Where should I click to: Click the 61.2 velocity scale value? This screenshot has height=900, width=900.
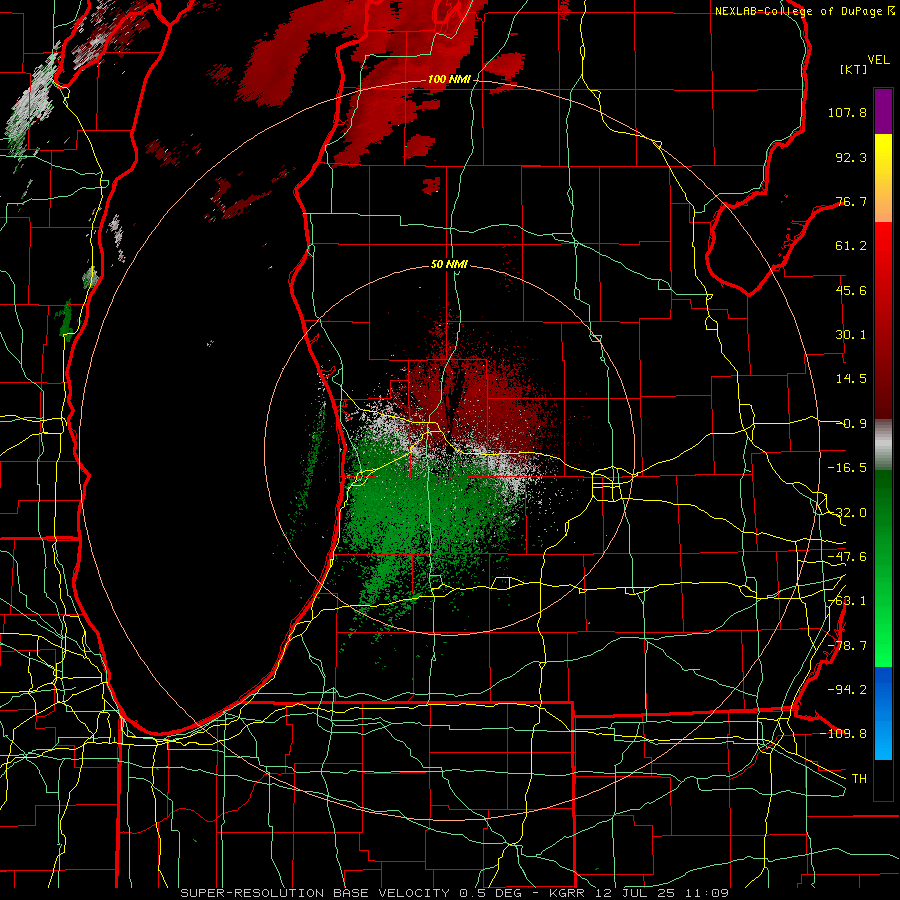pos(851,246)
